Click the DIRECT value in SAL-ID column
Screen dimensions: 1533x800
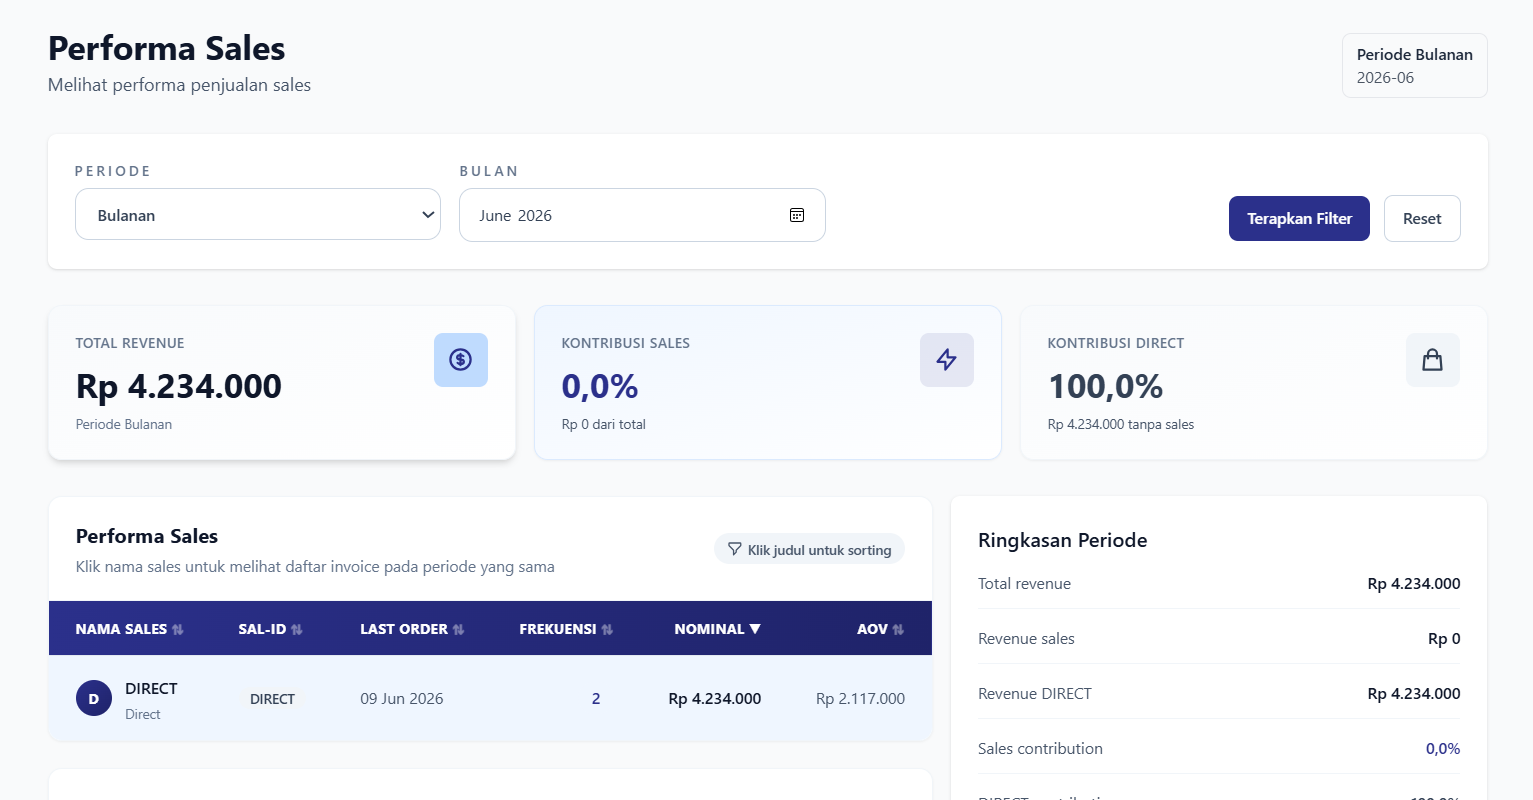click(x=272, y=699)
